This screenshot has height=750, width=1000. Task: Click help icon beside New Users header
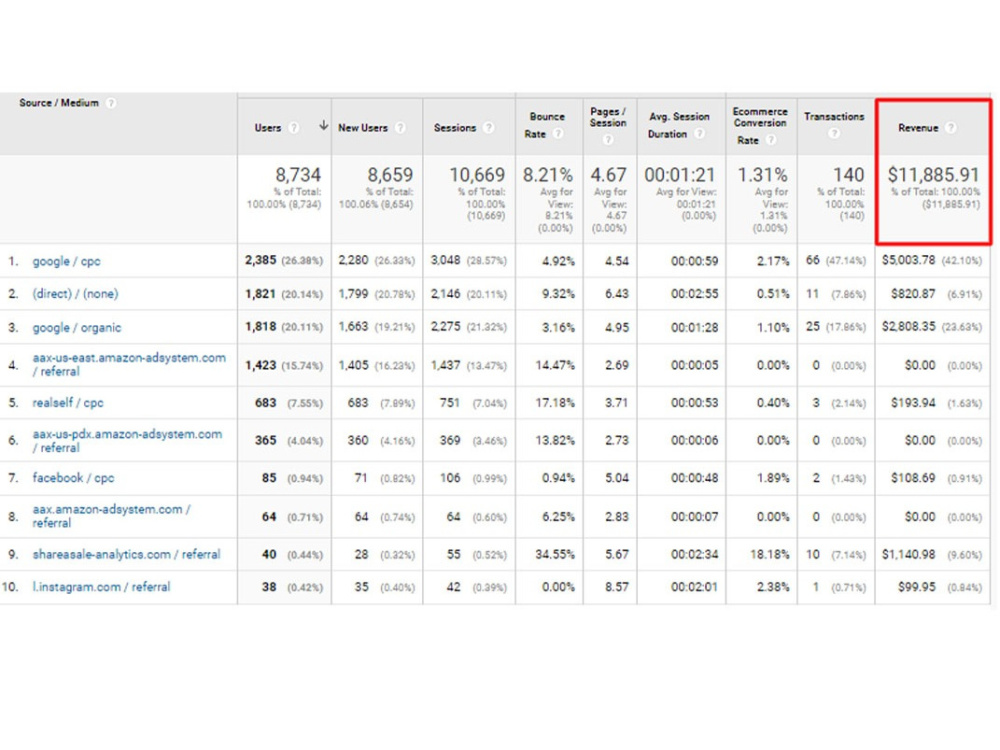point(400,128)
